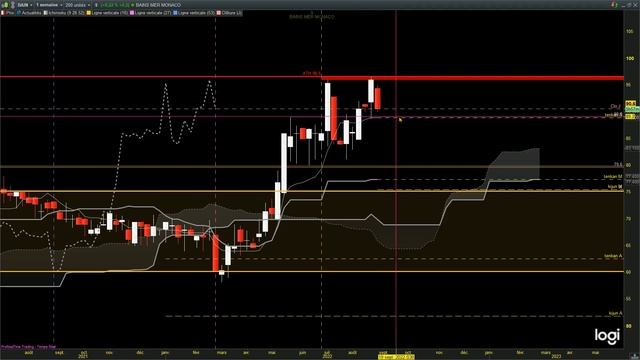The image size is (640, 360).
Task: Change the '1 semaine' timeframe dropdown
Action: coord(48,5)
